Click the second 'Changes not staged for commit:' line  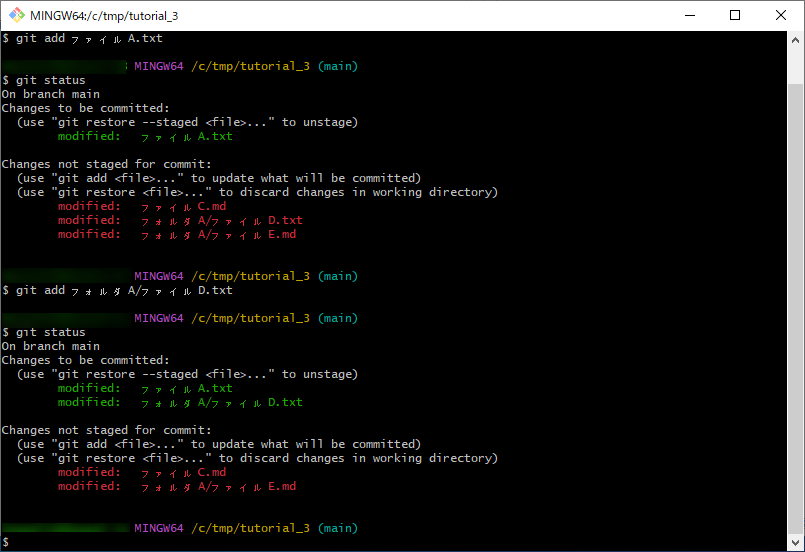(x=106, y=430)
